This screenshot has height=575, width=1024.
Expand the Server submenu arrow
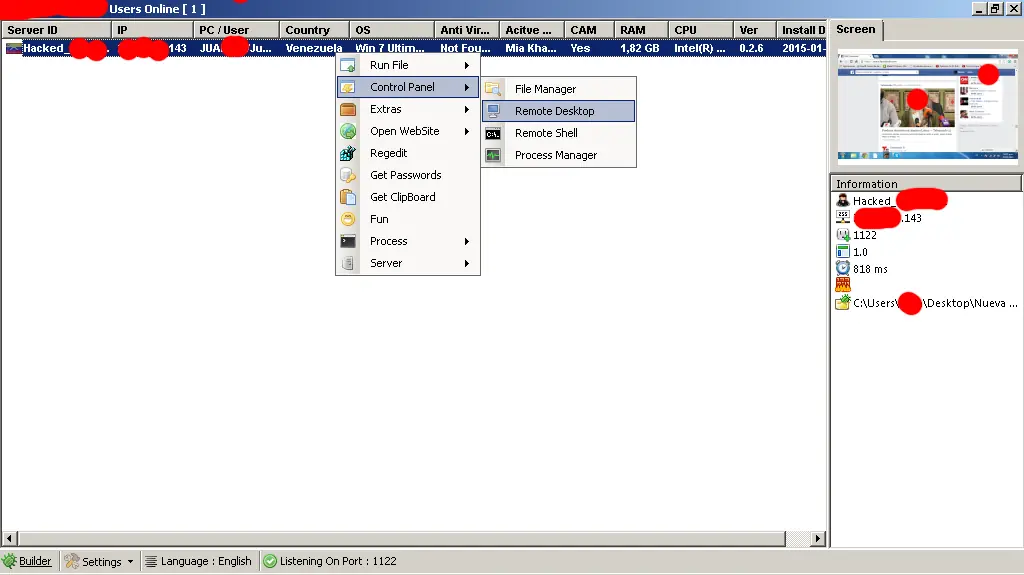point(467,263)
